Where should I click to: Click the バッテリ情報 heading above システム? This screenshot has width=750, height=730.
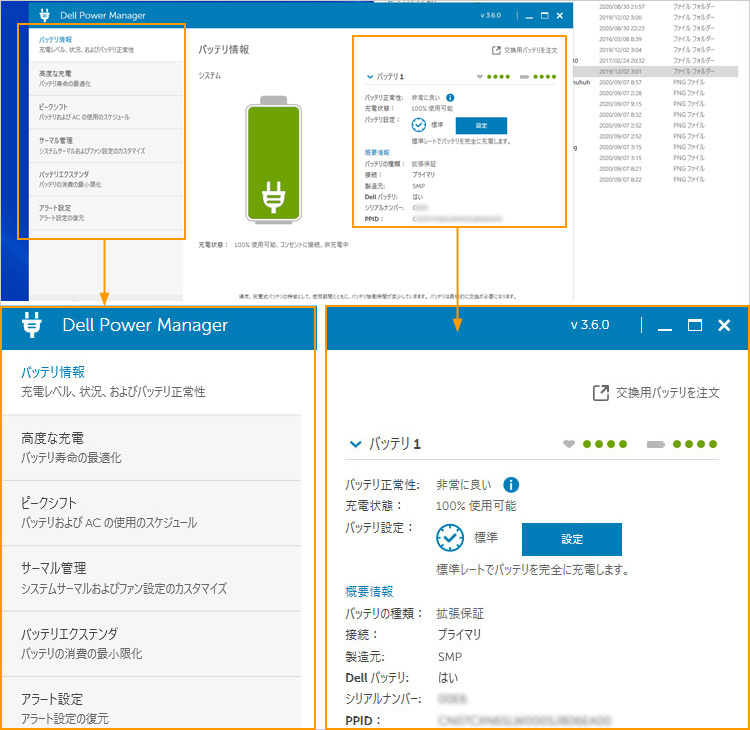(224, 50)
